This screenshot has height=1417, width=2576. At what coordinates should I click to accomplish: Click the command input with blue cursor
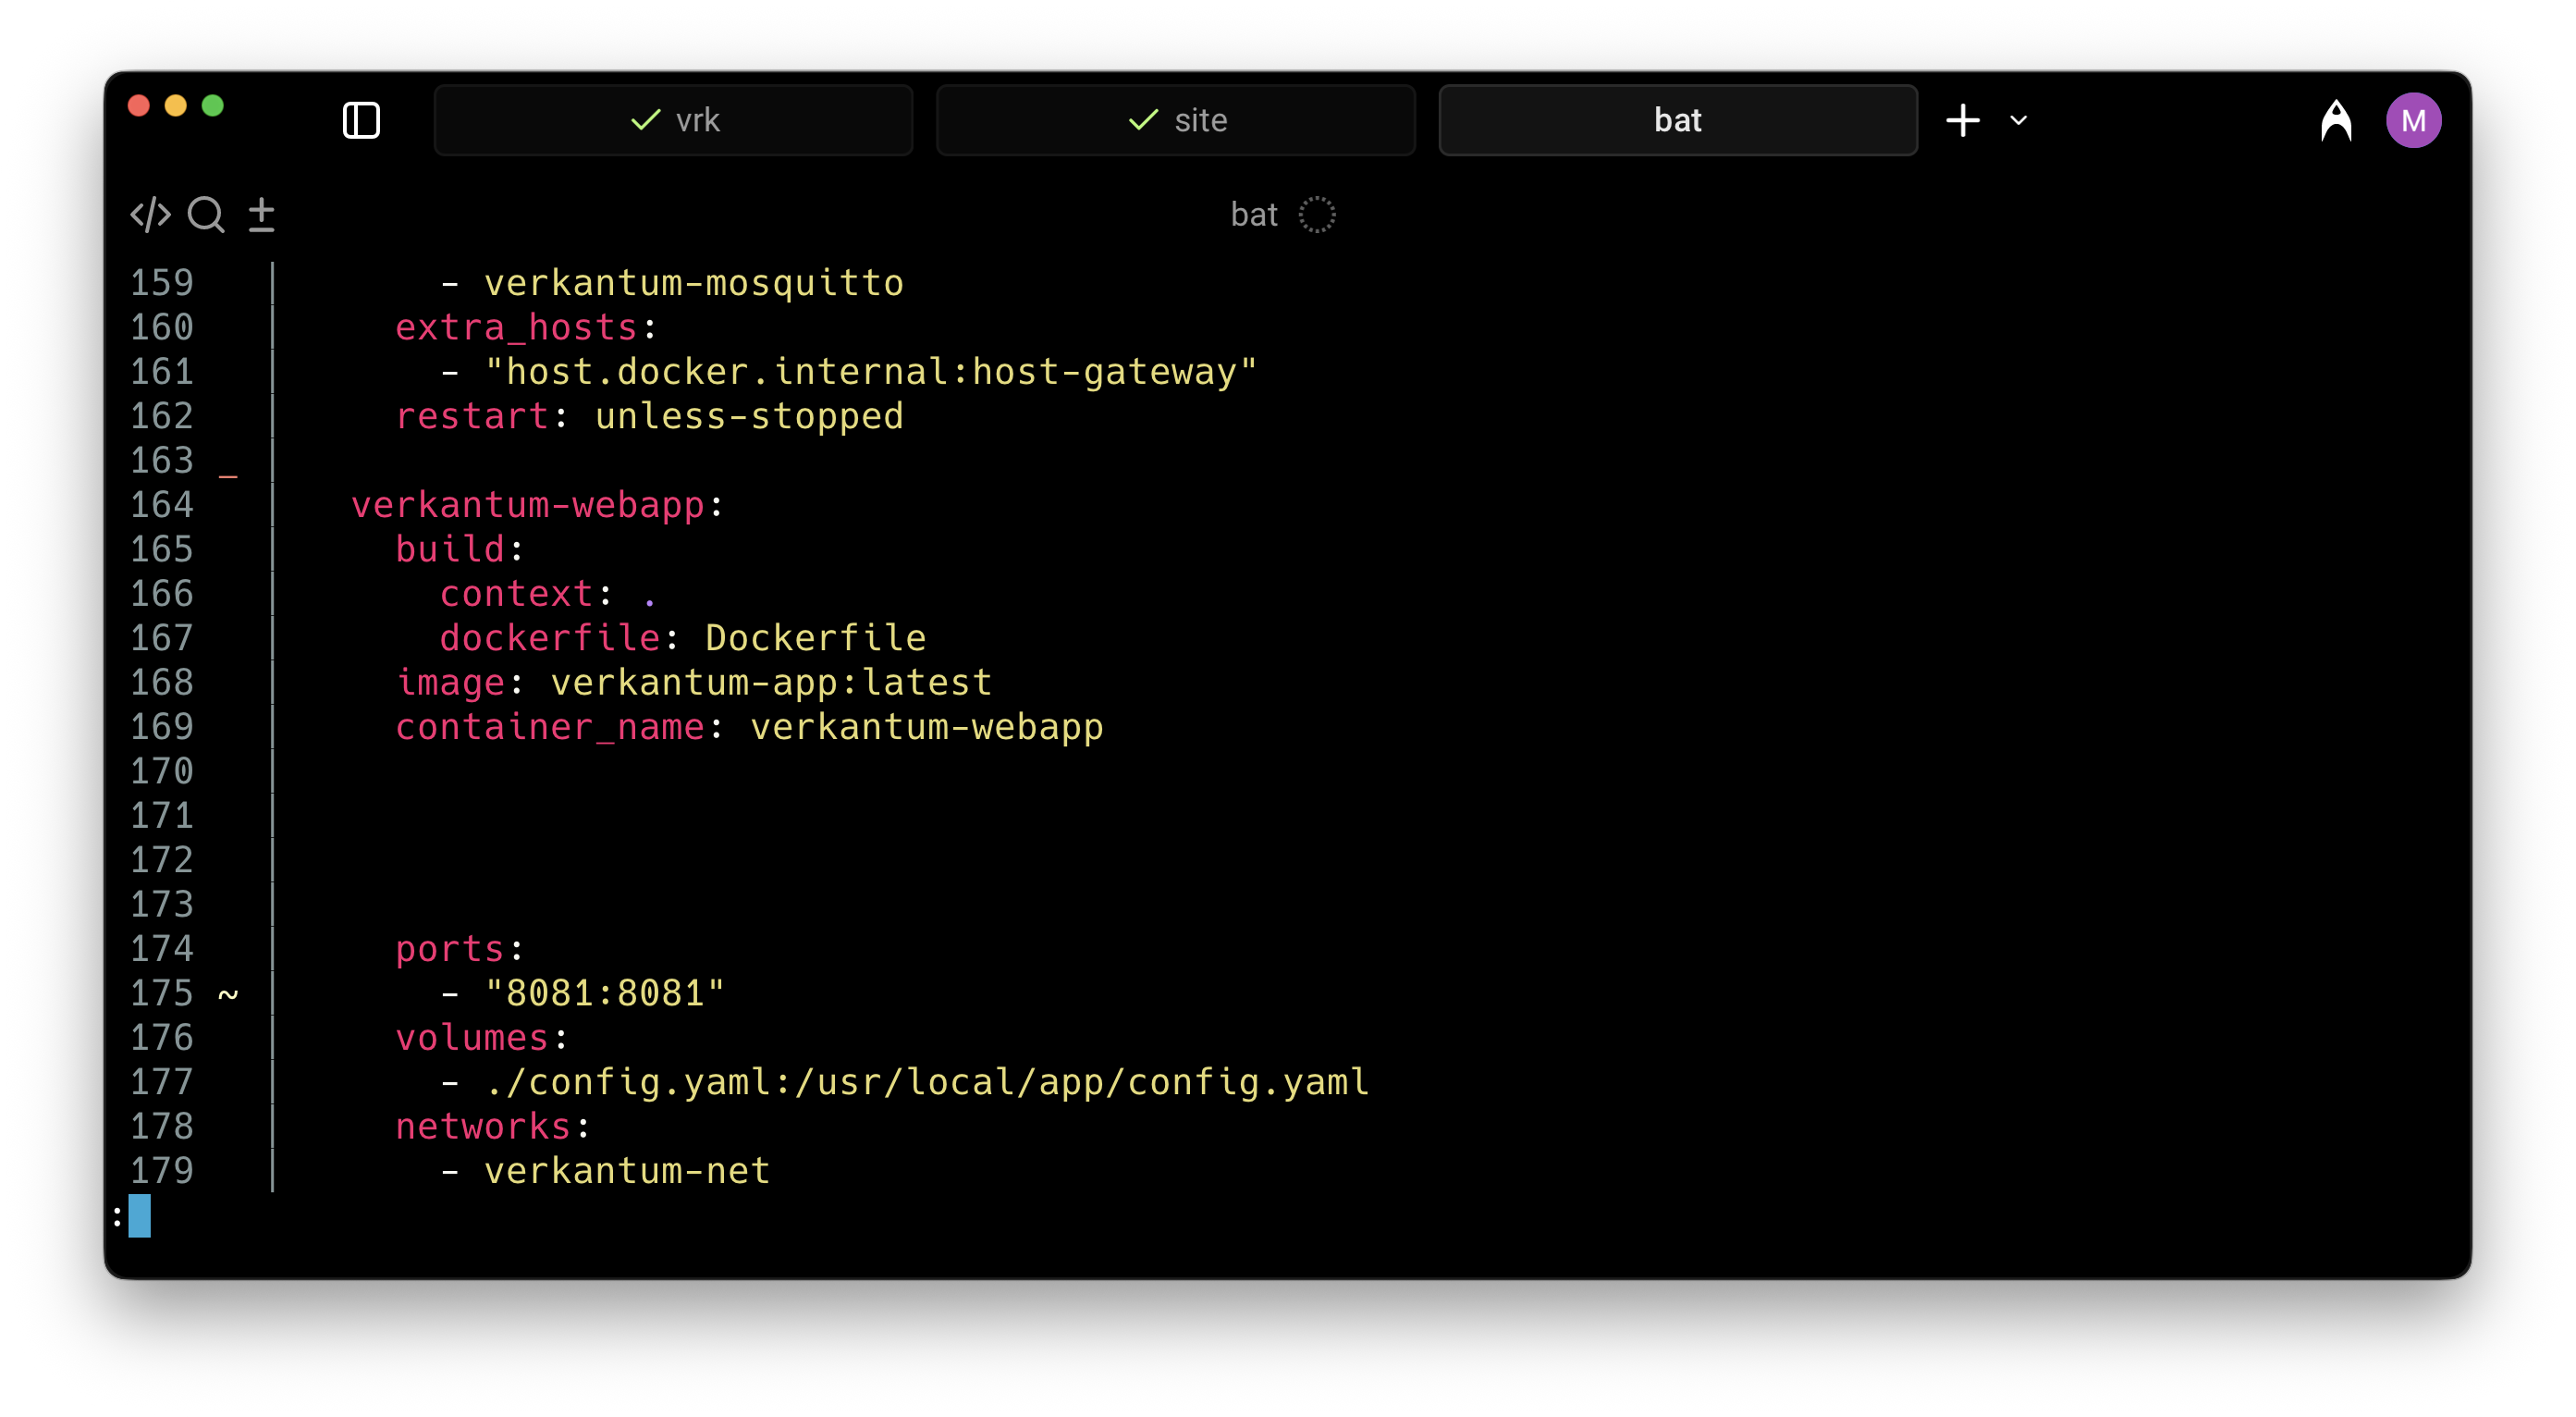pyautogui.click(x=138, y=1217)
